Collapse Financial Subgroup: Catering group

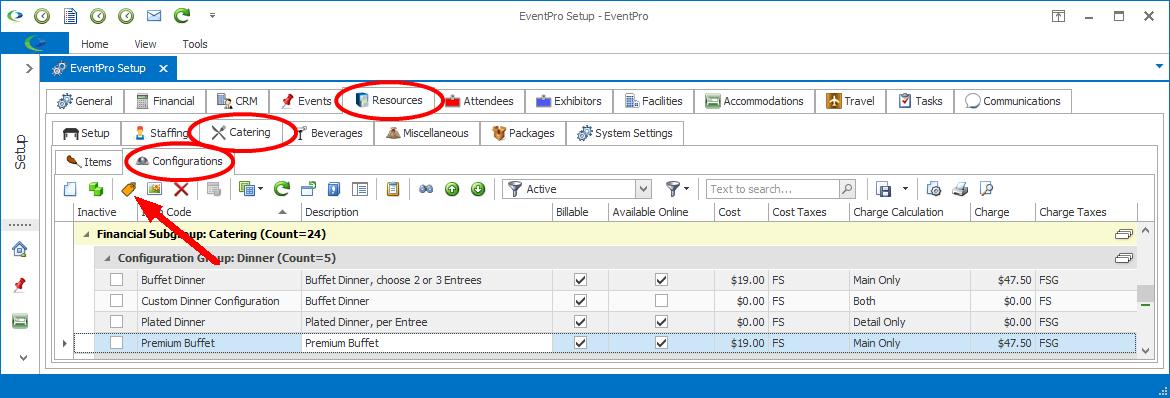click(87, 234)
